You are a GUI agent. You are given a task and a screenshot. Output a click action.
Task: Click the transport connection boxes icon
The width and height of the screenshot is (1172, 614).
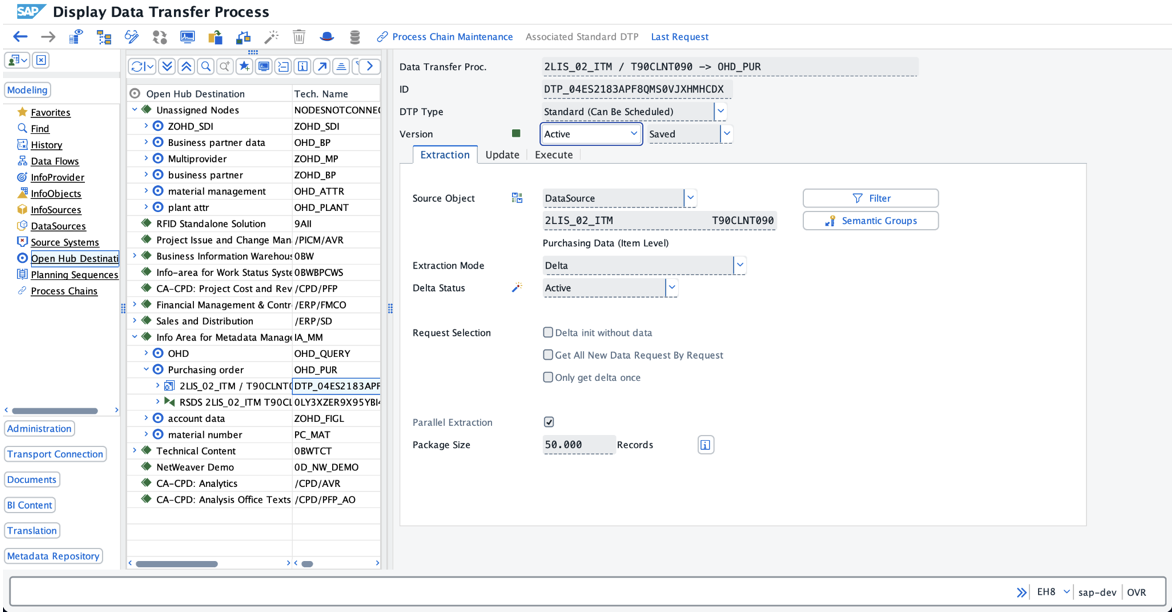[x=243, y=37]
